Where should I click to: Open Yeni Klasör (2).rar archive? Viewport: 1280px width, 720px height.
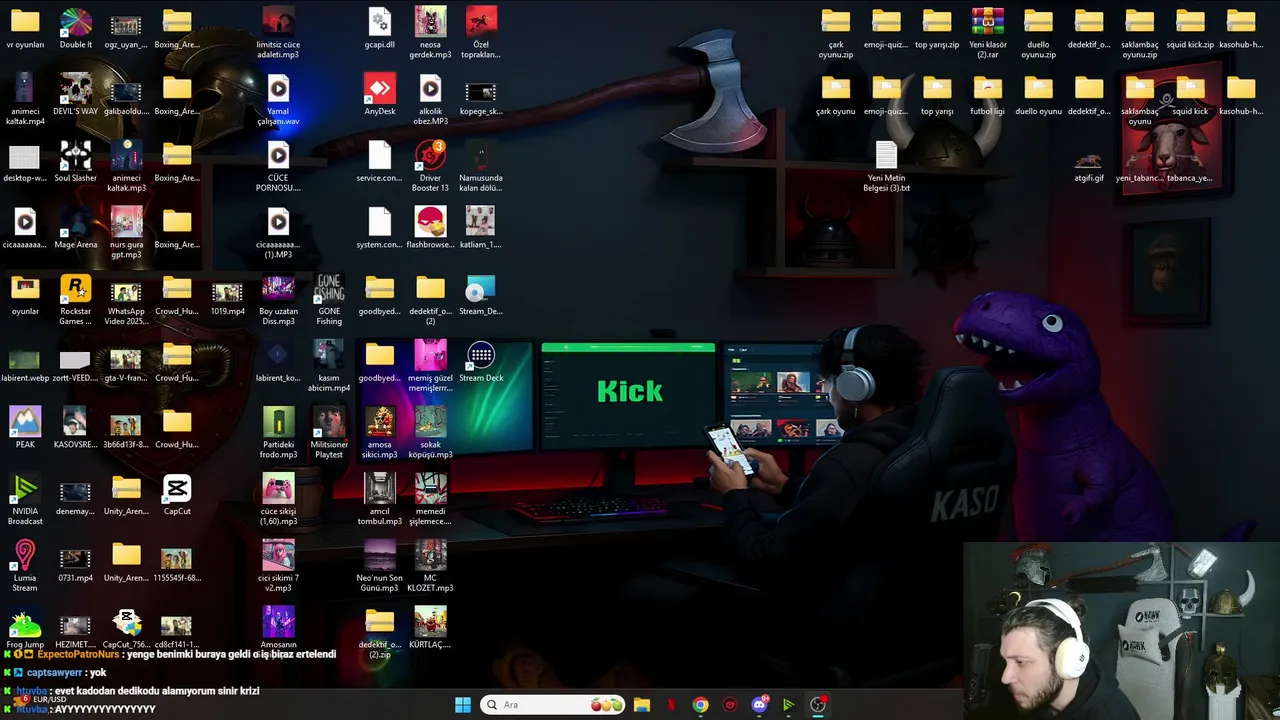(988, 34)
